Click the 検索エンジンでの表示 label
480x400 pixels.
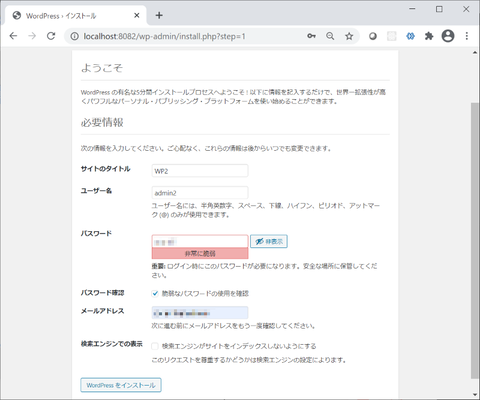click(x=112, y=344)
